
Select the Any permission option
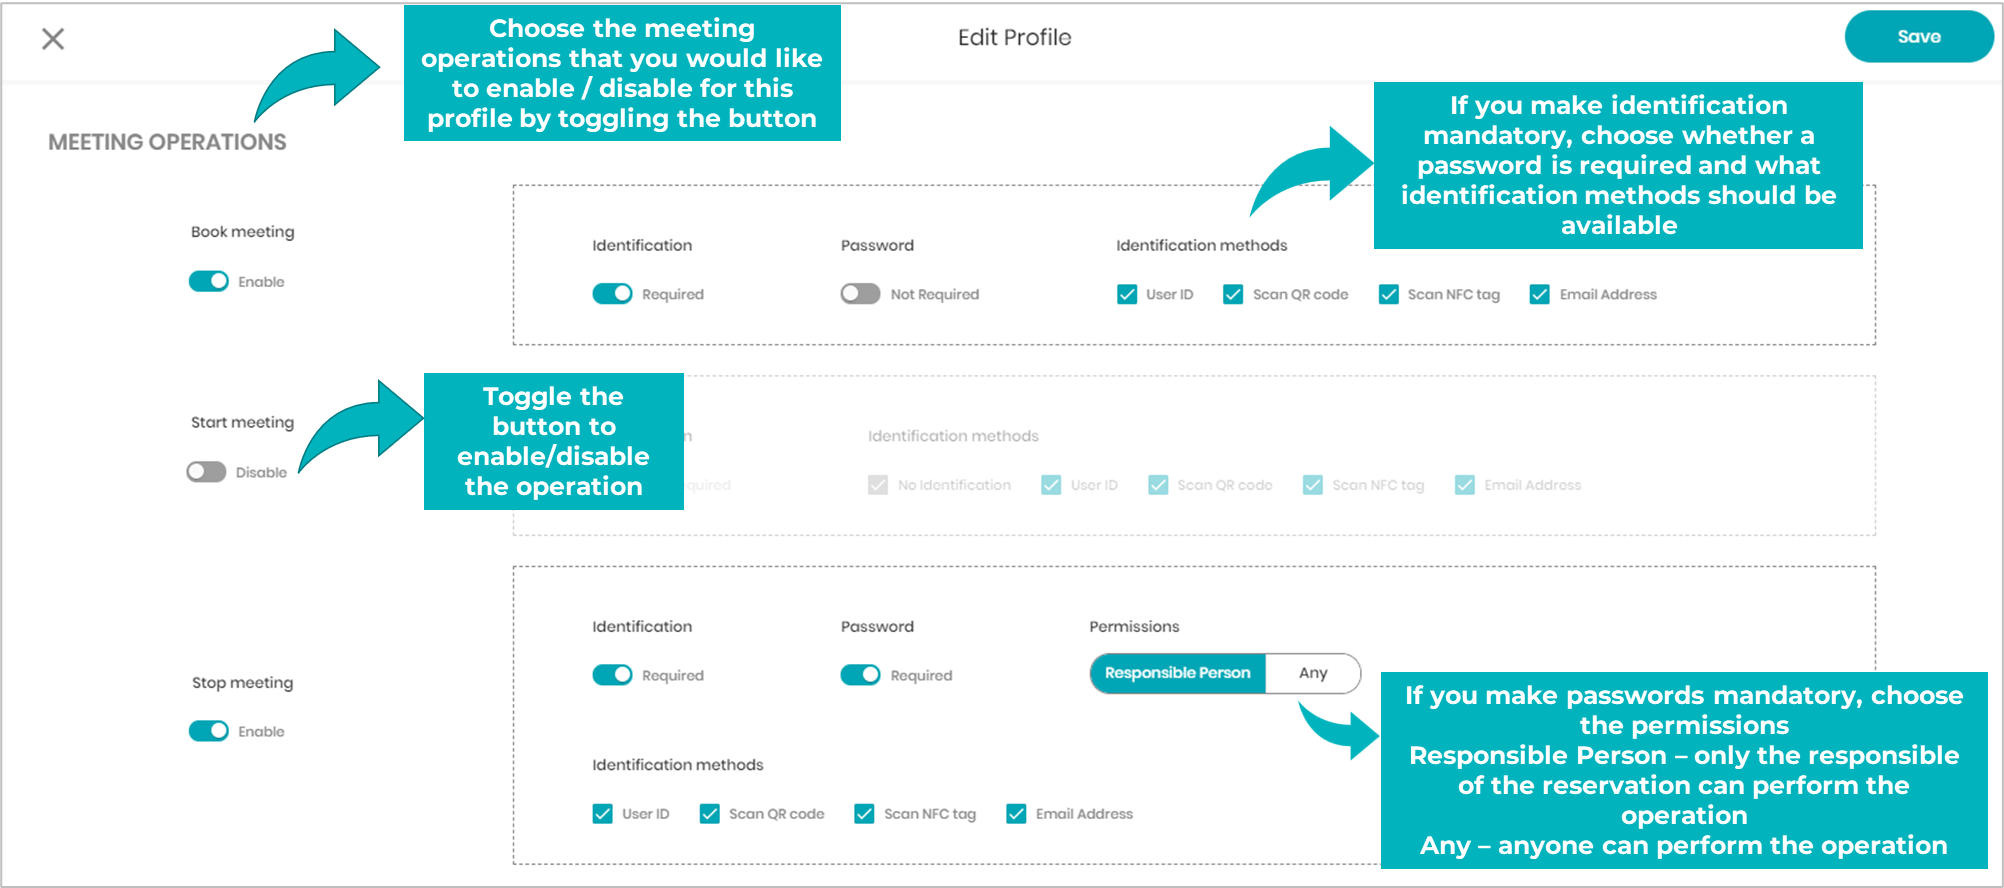(x=1313, y=673)
